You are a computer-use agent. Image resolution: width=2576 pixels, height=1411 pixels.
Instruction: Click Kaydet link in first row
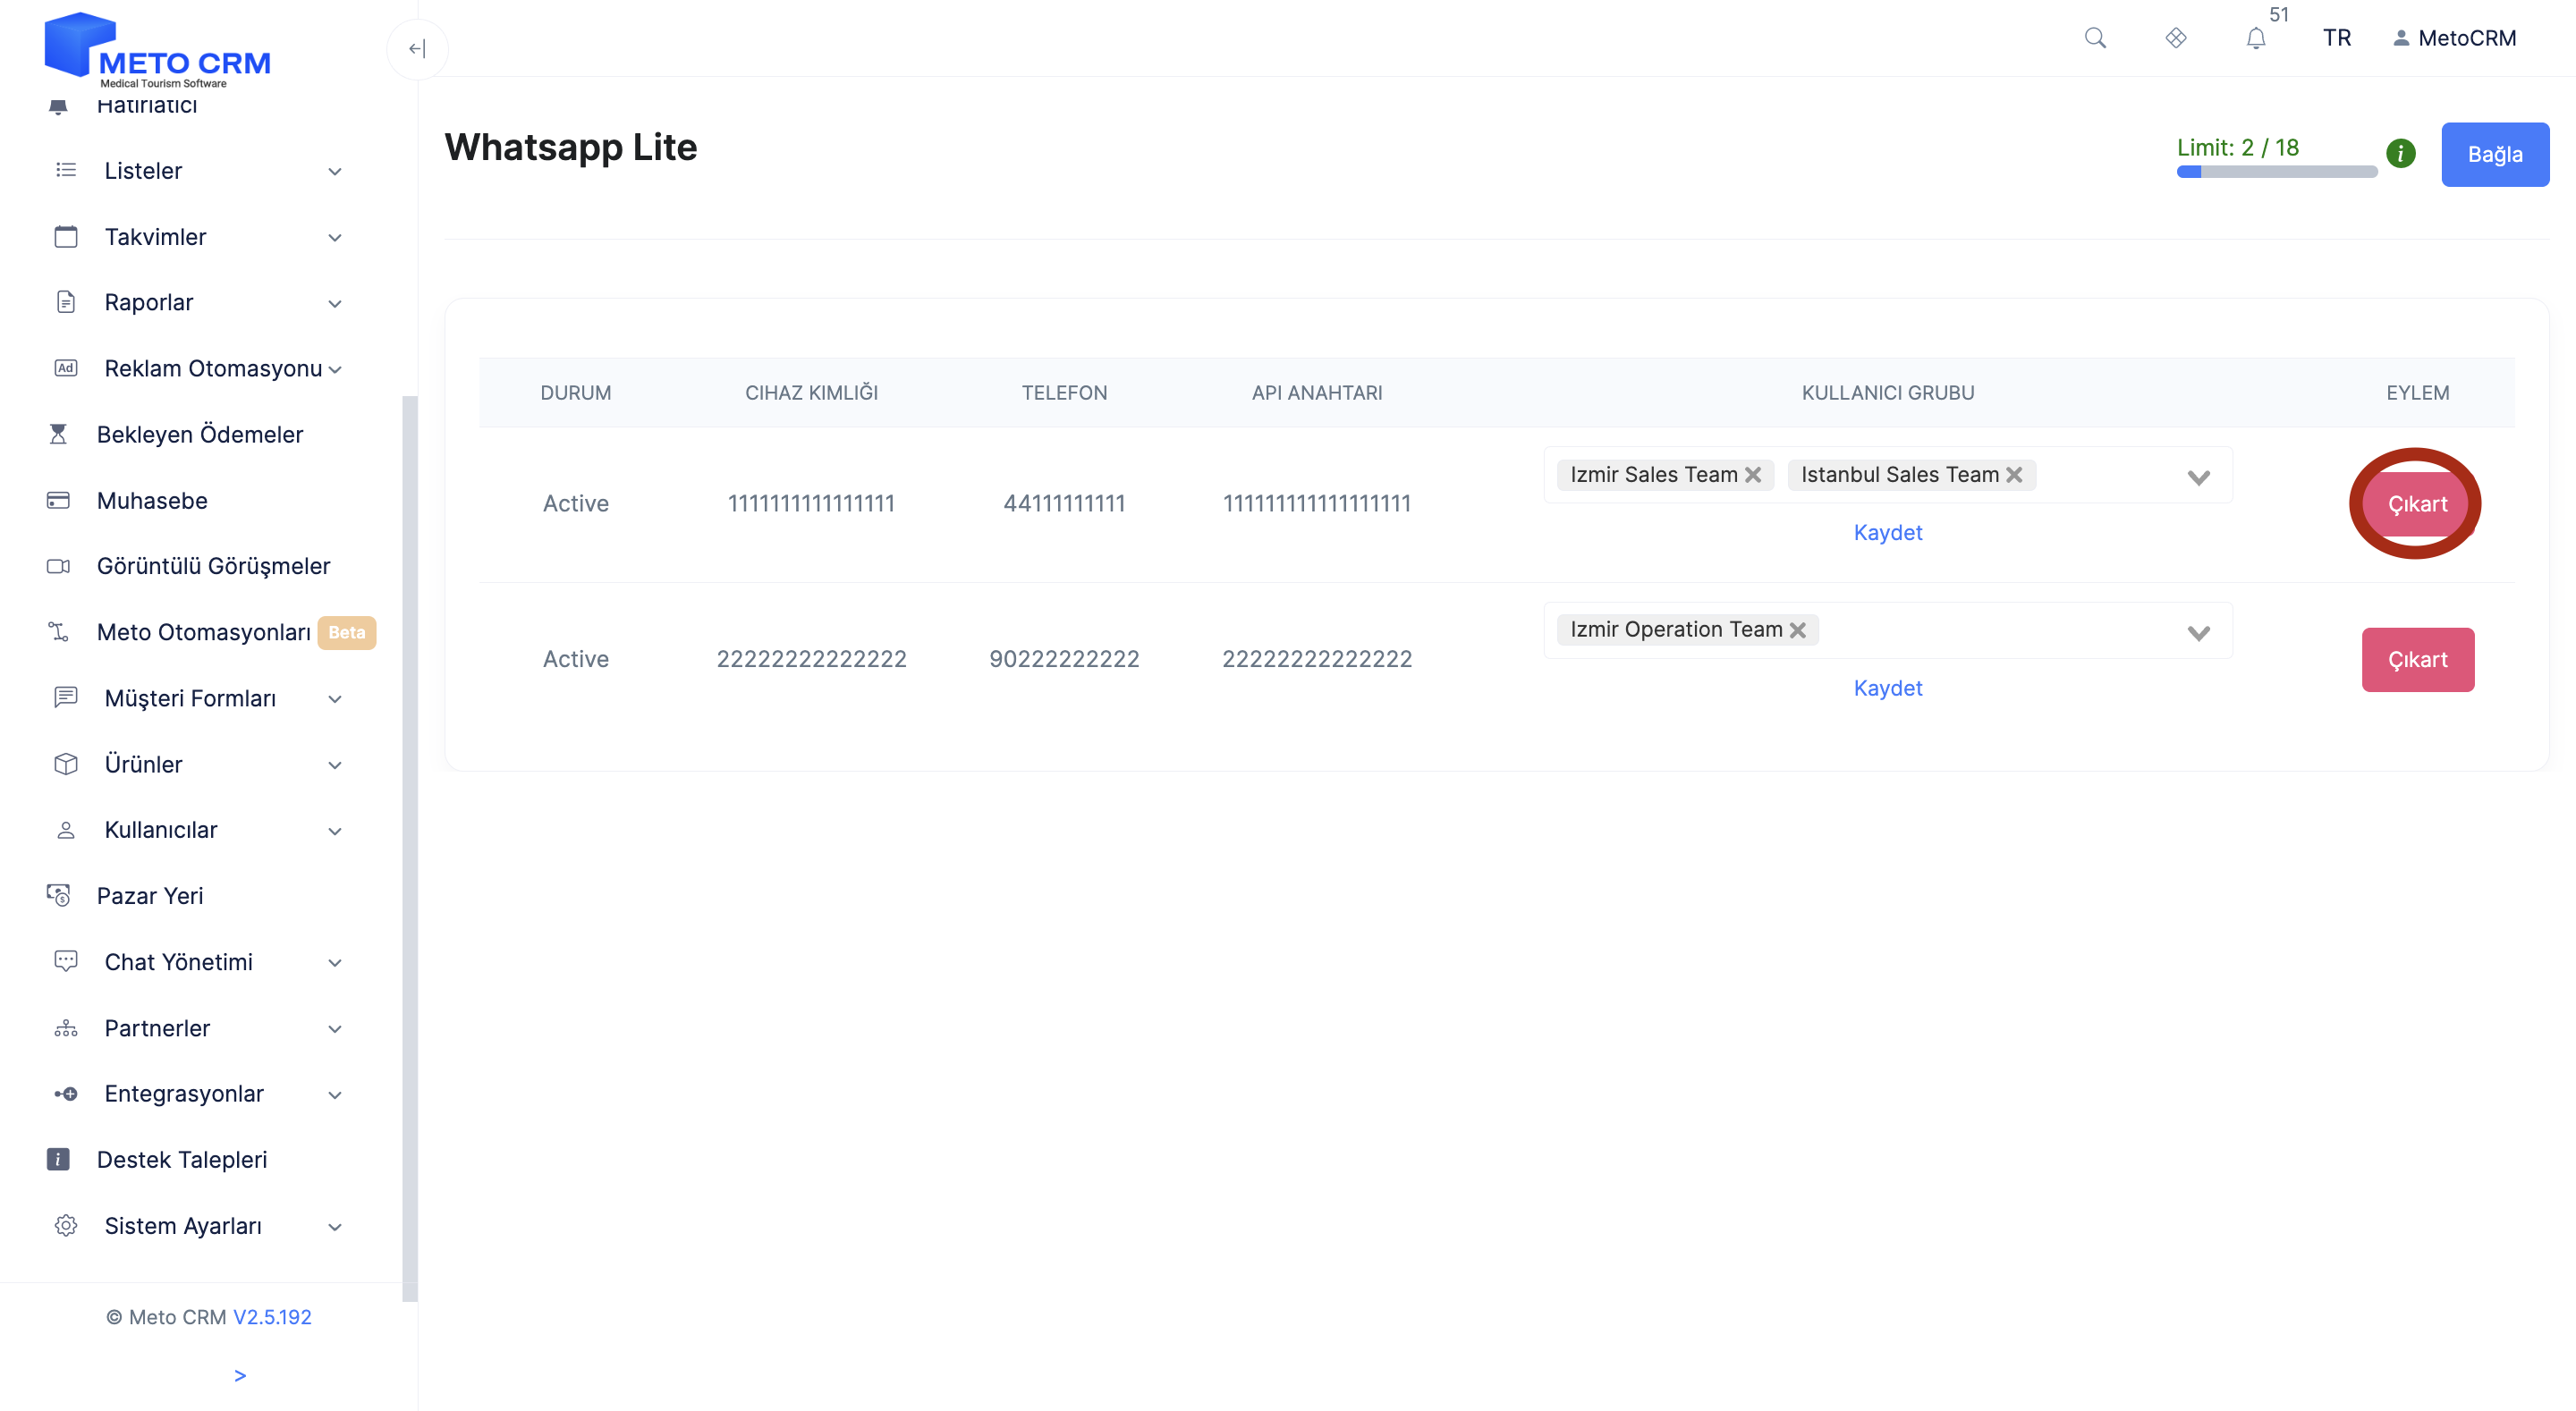tap(1887, 532)
